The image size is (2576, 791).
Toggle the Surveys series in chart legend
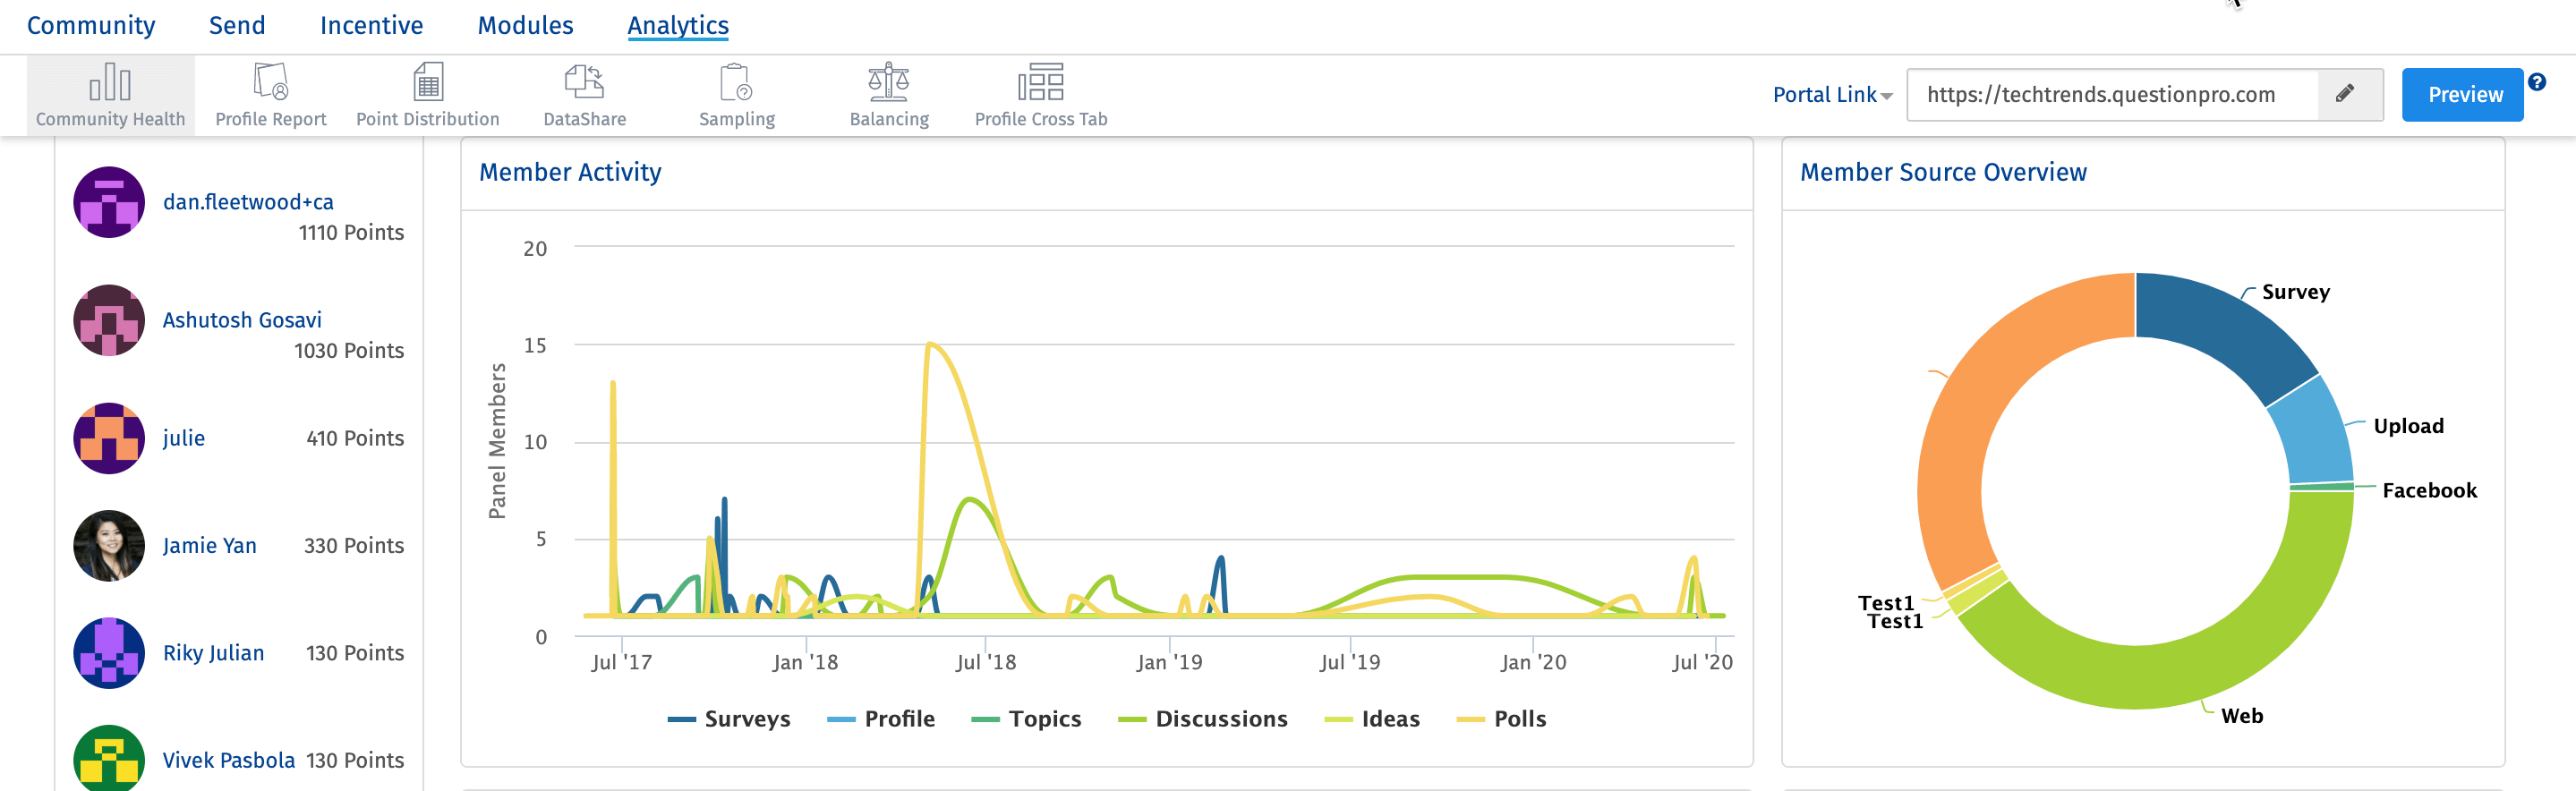(x=730, y=719)
